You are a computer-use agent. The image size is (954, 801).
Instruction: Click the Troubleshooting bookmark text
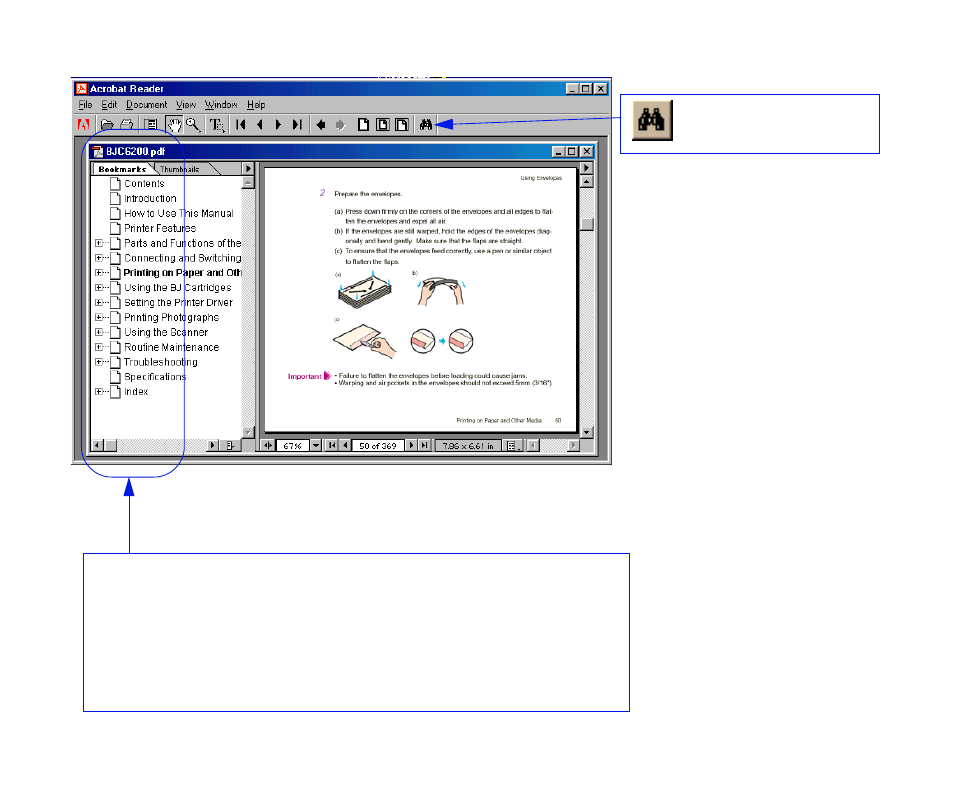pyautogui.click(x=161, y=362)
